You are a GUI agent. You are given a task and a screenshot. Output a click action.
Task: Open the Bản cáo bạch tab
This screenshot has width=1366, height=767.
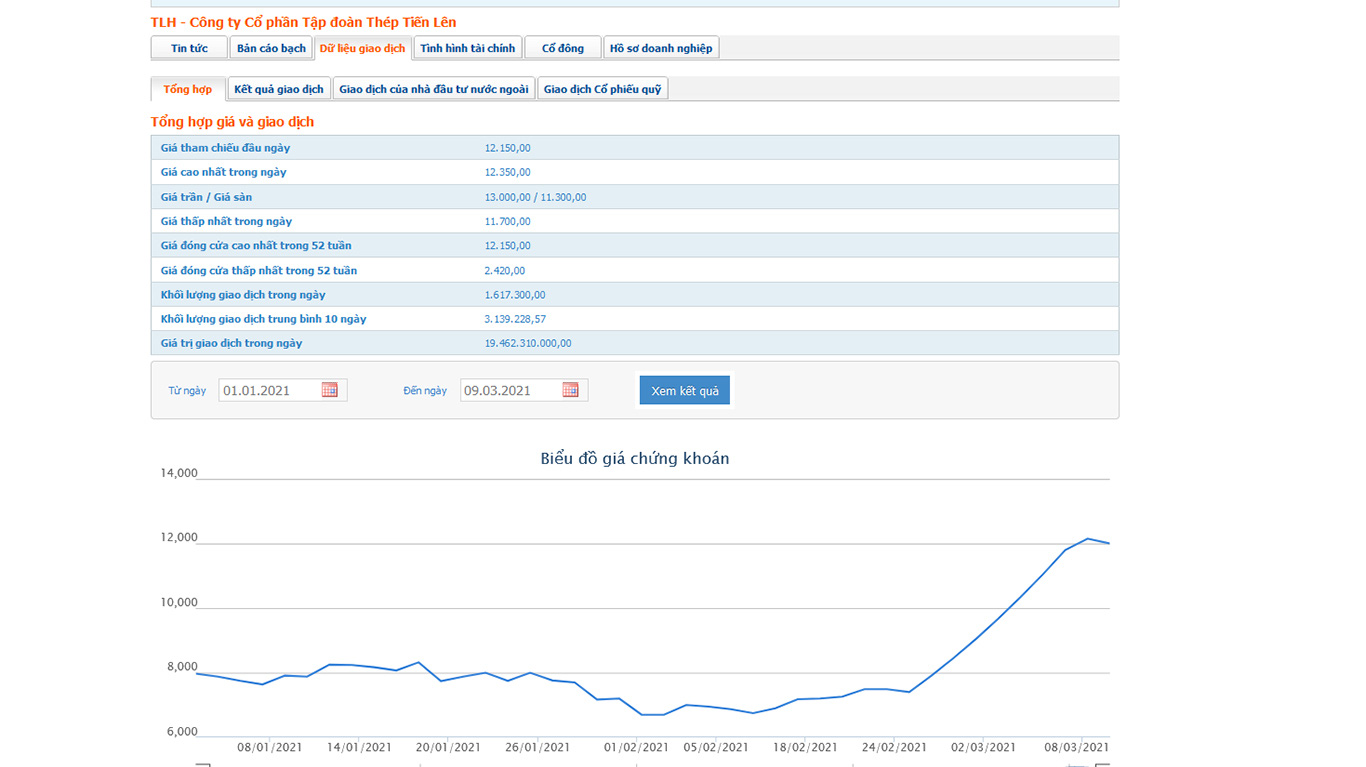pos(271,48)
